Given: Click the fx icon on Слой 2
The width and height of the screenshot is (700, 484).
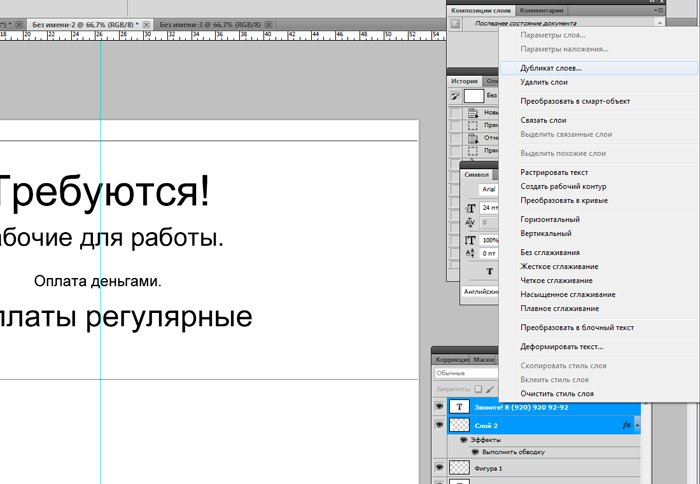Looking at the screenshot, I should [x=627, y=425].
